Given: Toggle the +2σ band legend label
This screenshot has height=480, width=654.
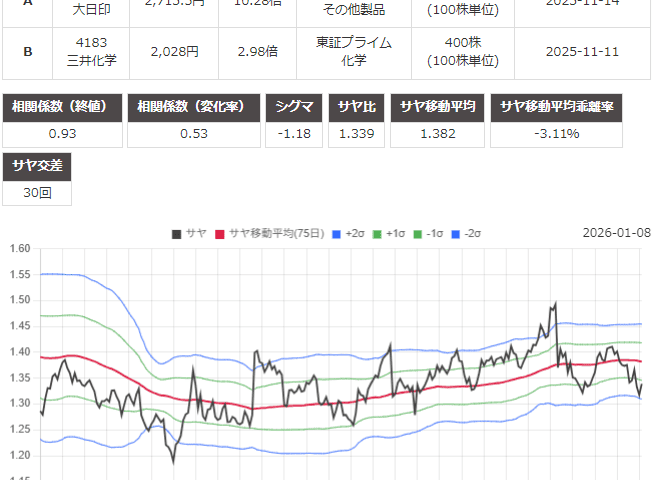Looking at the screenshot, I should pyautogui.click(x=355, y=233).
